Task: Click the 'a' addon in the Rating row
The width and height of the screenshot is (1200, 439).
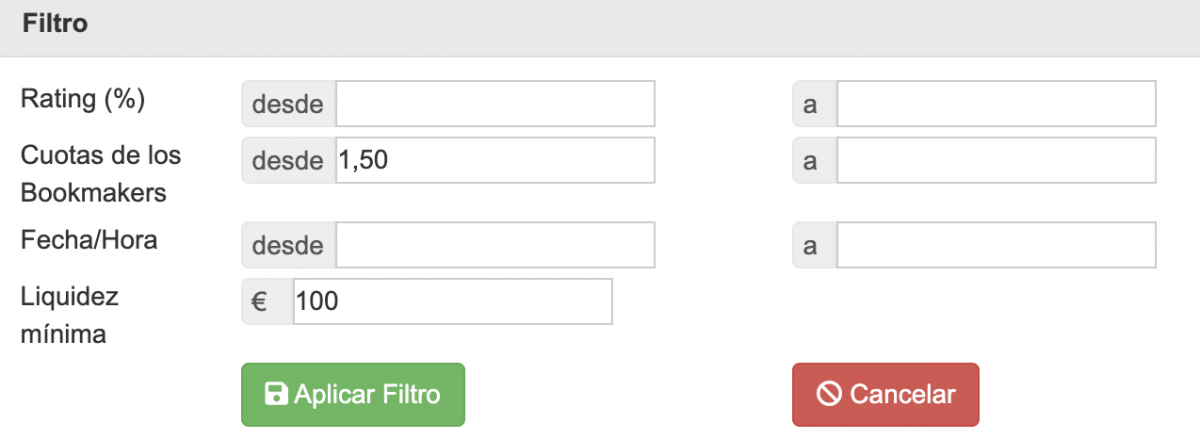Action: point(814,104)
